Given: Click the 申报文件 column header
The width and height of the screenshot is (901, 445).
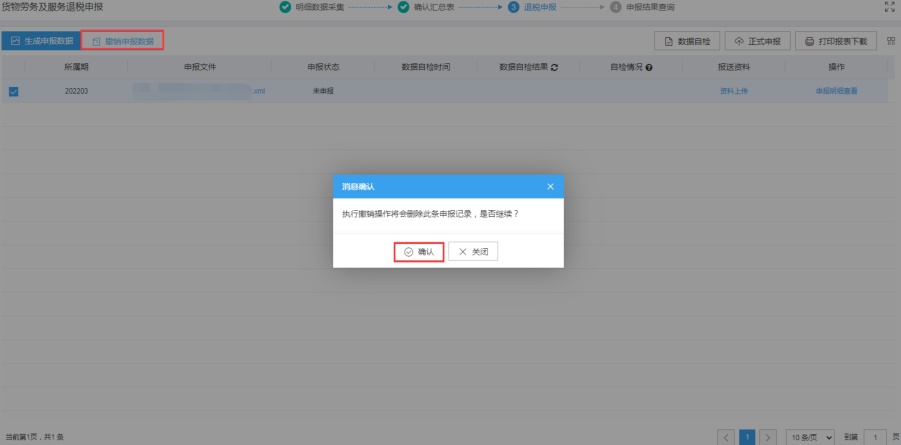Looking at the screenshot, I should (200, 67).
